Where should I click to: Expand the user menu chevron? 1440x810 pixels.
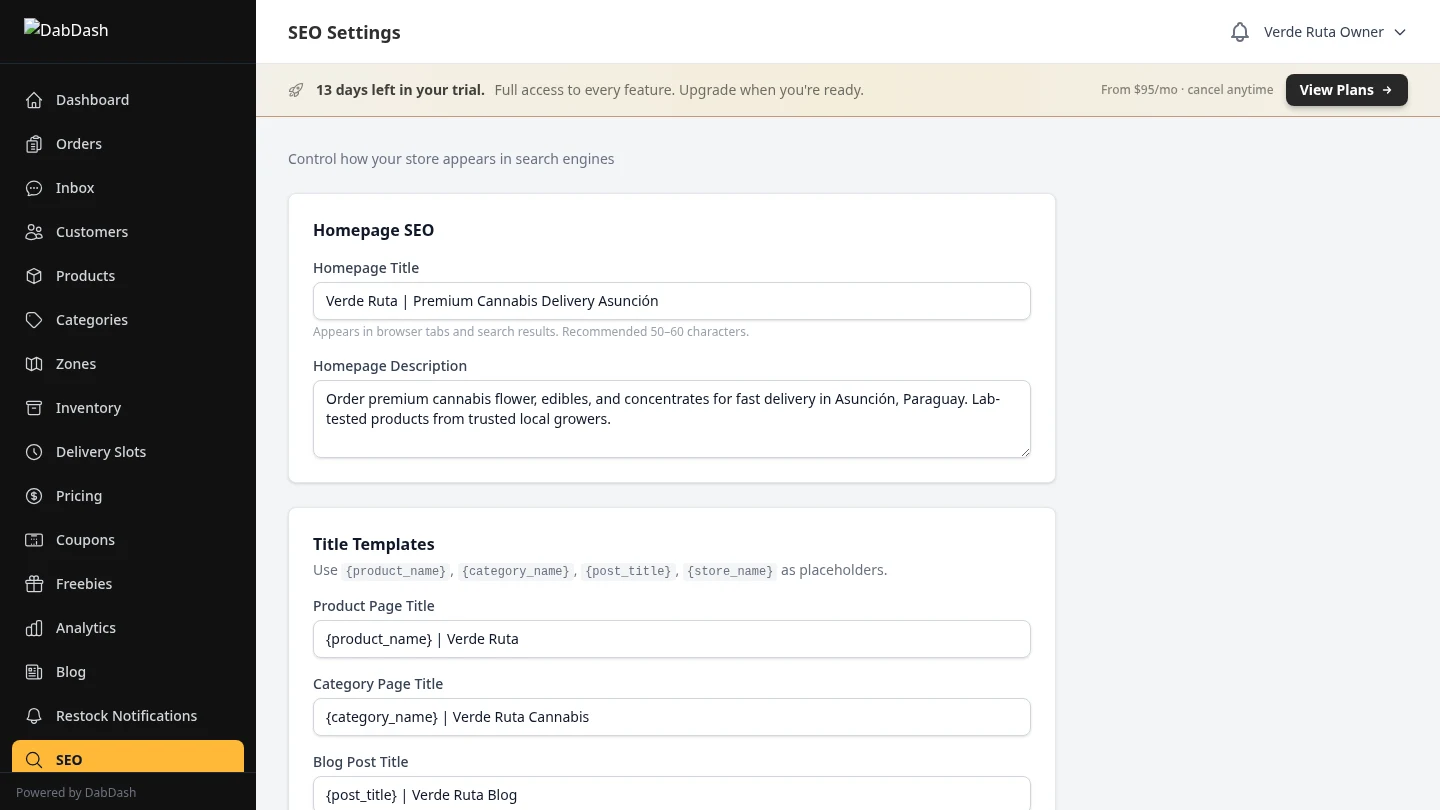click(1400, 31)
